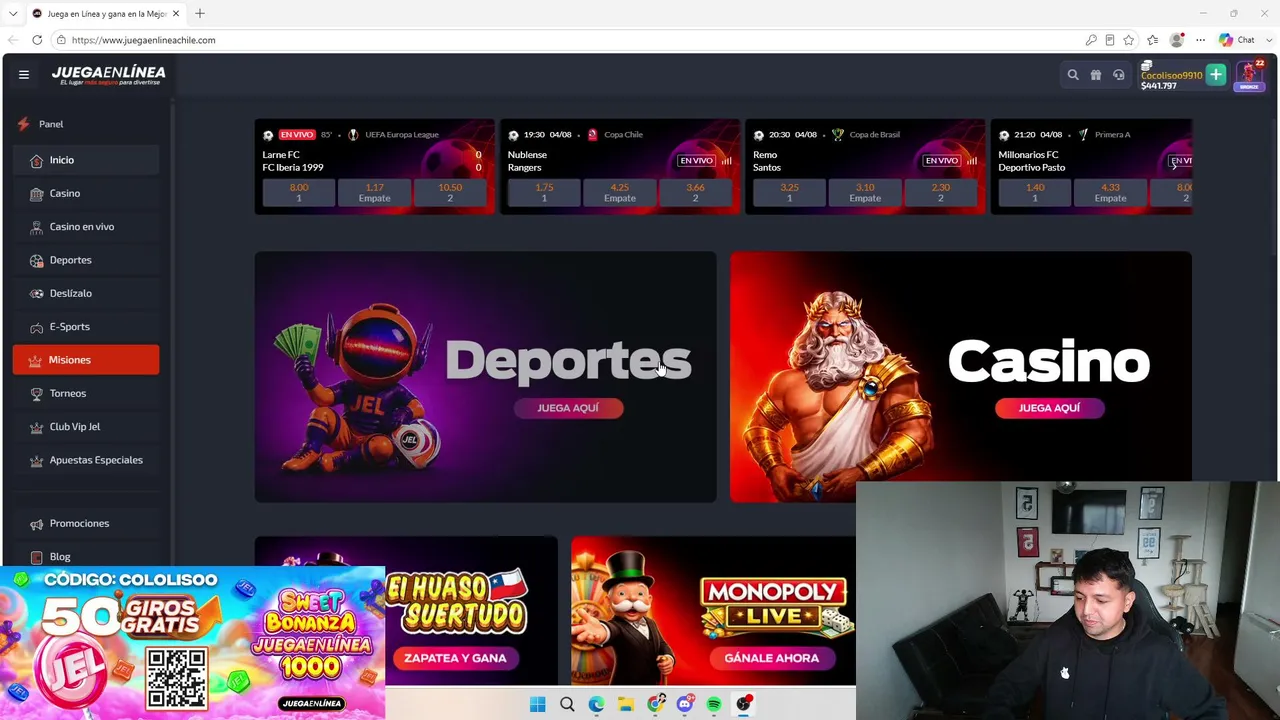Click the Panel lightning icon in the sidebar
The width and height of the screenshot is (1280, 720).
click(x=24, y=124)
